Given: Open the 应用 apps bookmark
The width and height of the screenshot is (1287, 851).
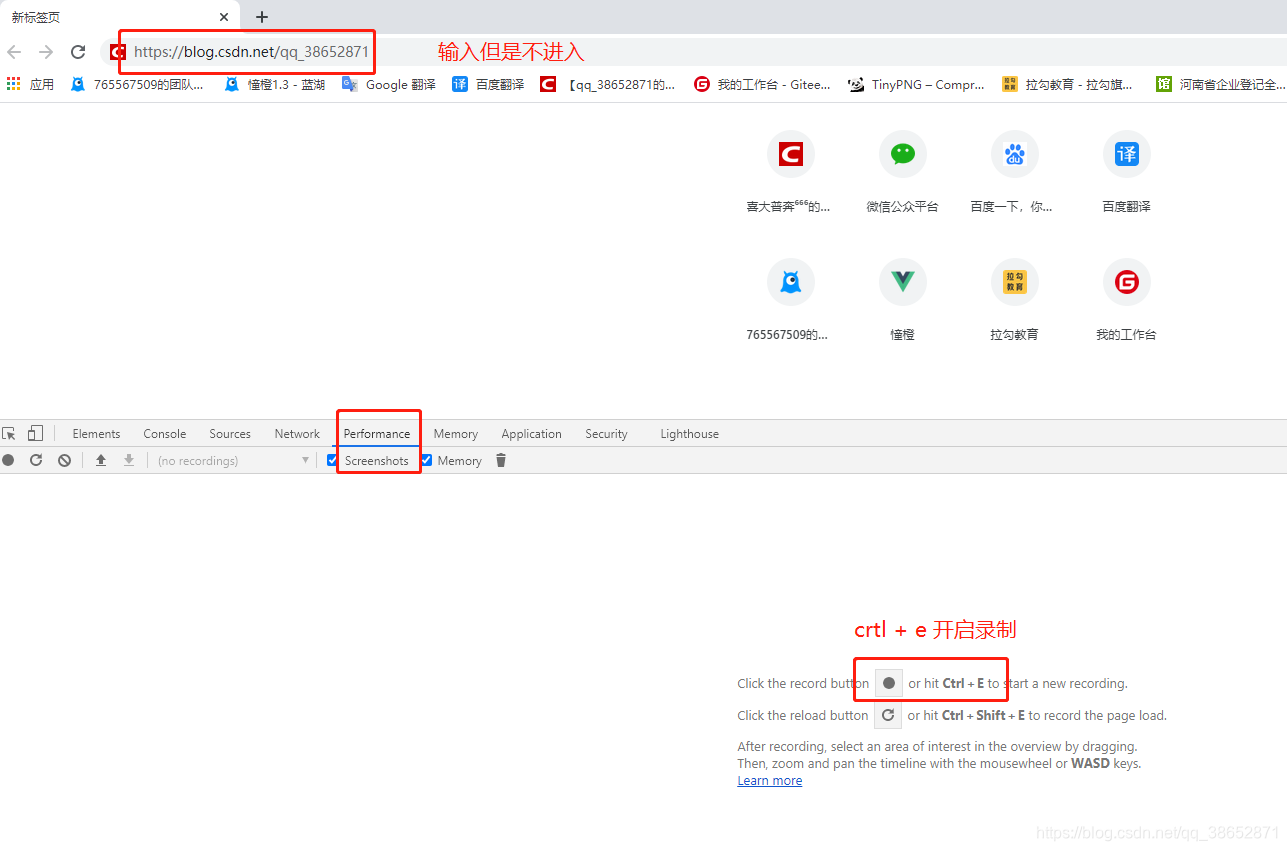Looking at the screenshot, I should coord(30,85).
